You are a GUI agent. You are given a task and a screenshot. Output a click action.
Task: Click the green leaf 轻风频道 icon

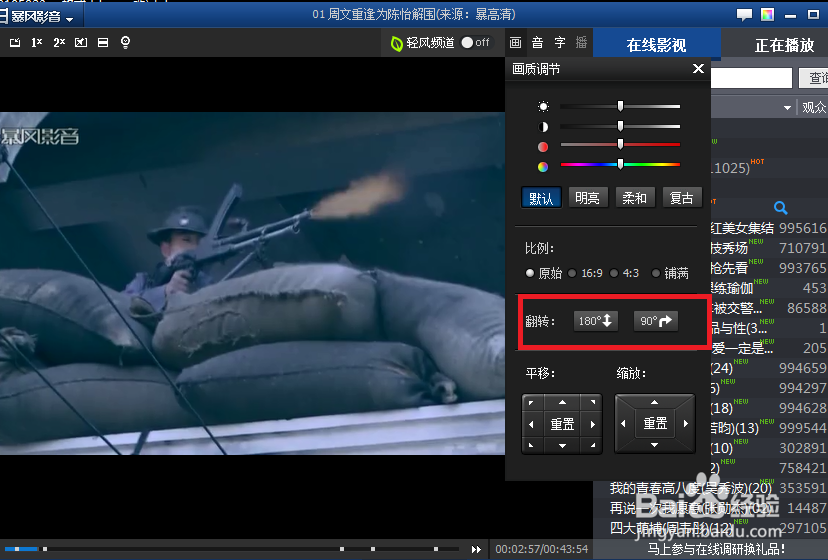tap(396, 43)
